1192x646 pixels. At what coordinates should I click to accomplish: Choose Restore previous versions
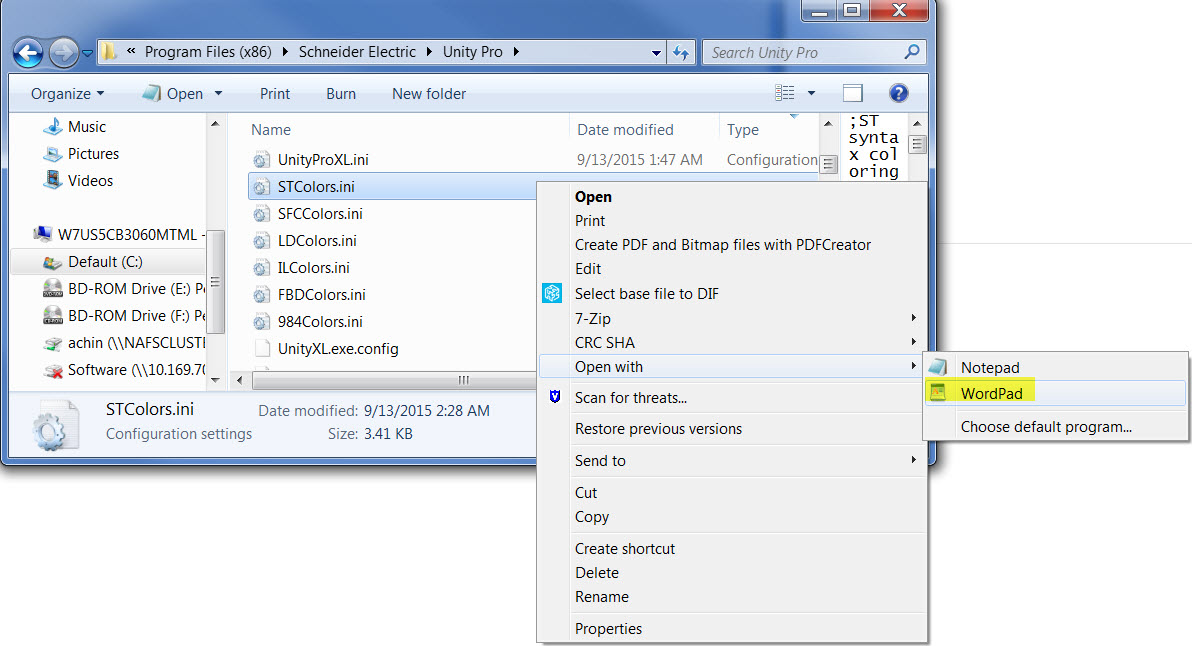[658, 429]
